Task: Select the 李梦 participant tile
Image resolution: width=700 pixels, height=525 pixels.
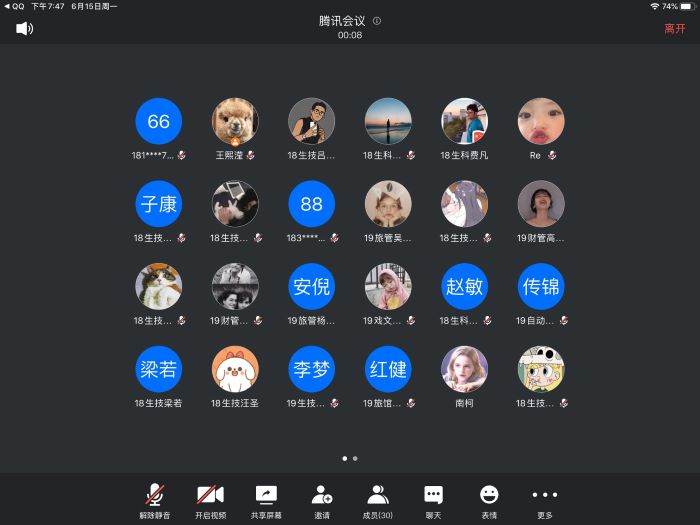Action: tap(312, 370)
